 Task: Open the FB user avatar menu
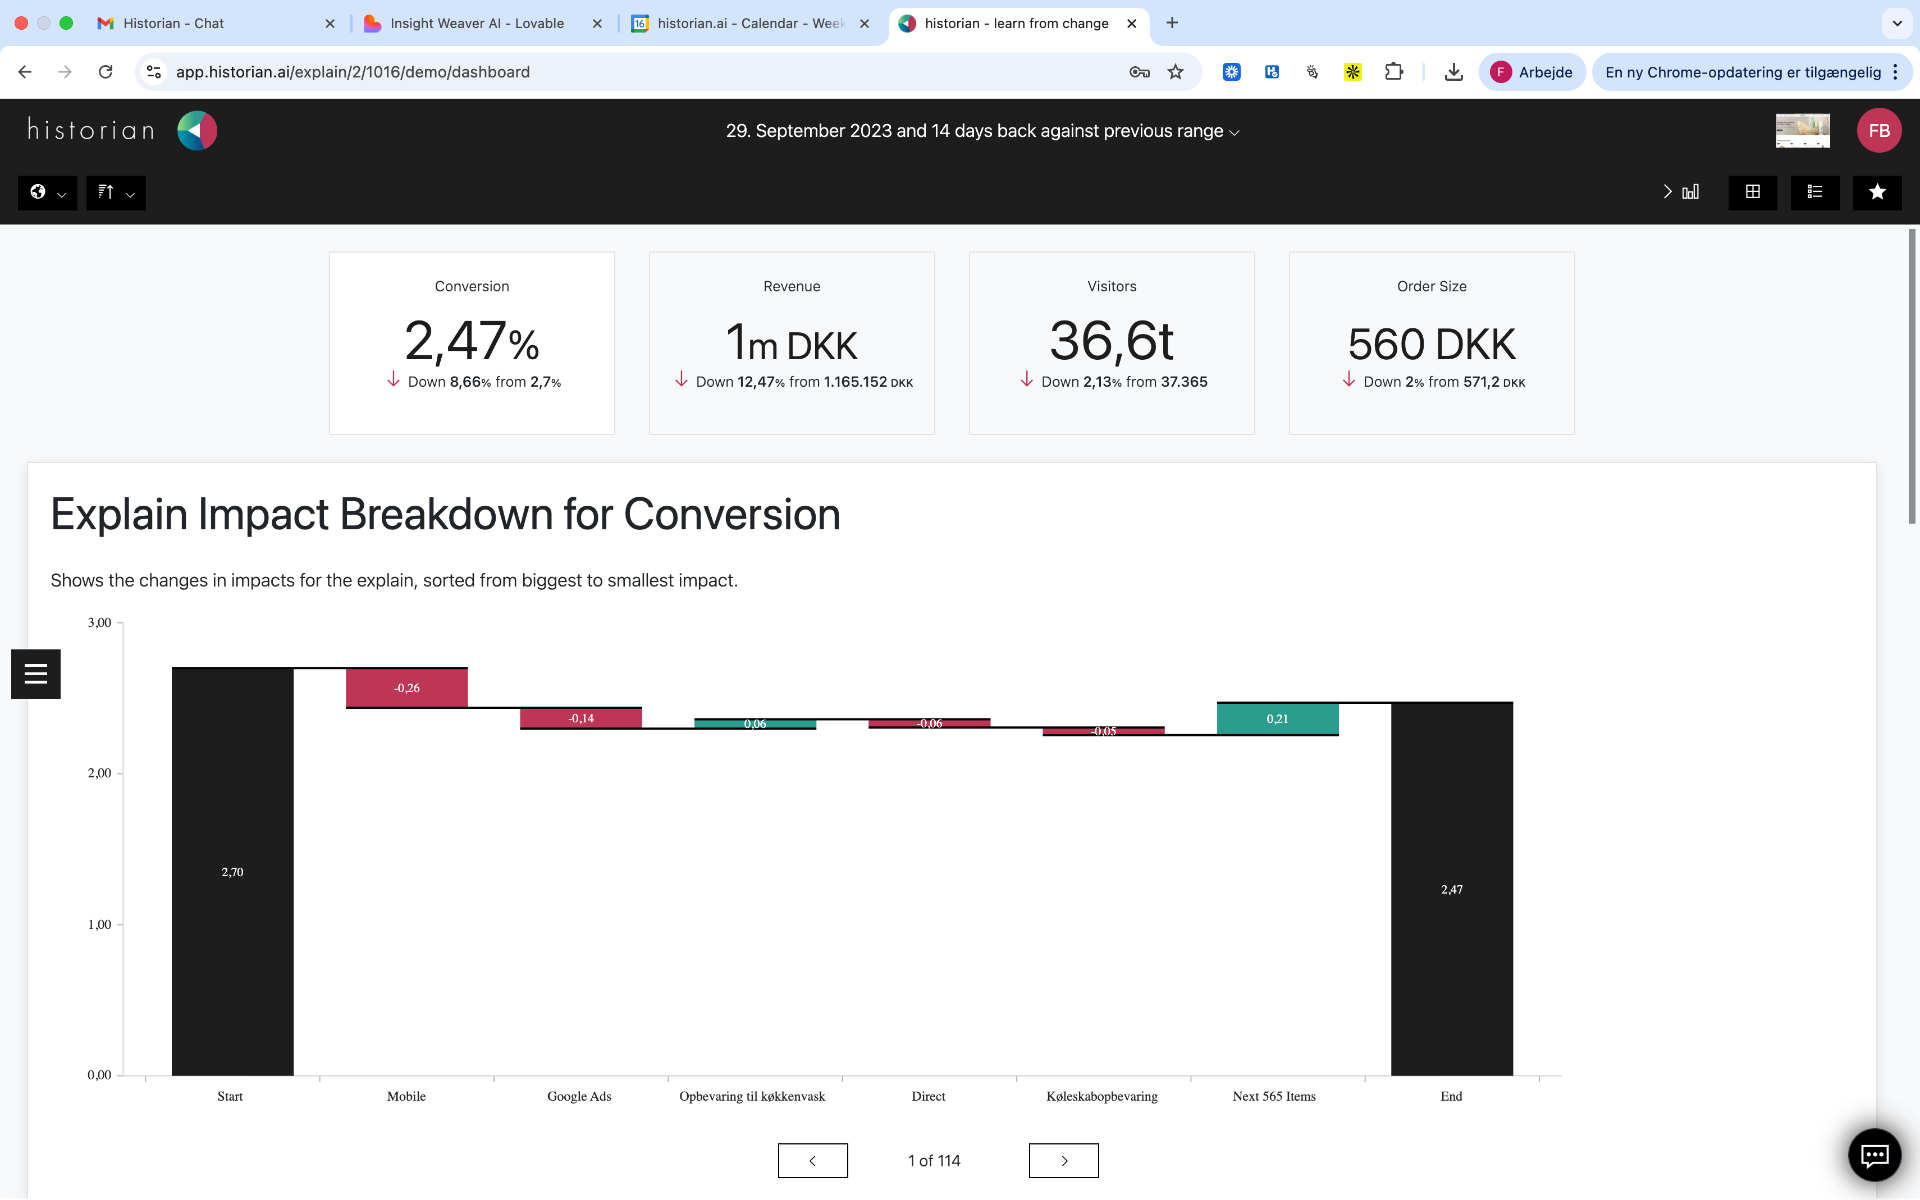click(1879, 131)
